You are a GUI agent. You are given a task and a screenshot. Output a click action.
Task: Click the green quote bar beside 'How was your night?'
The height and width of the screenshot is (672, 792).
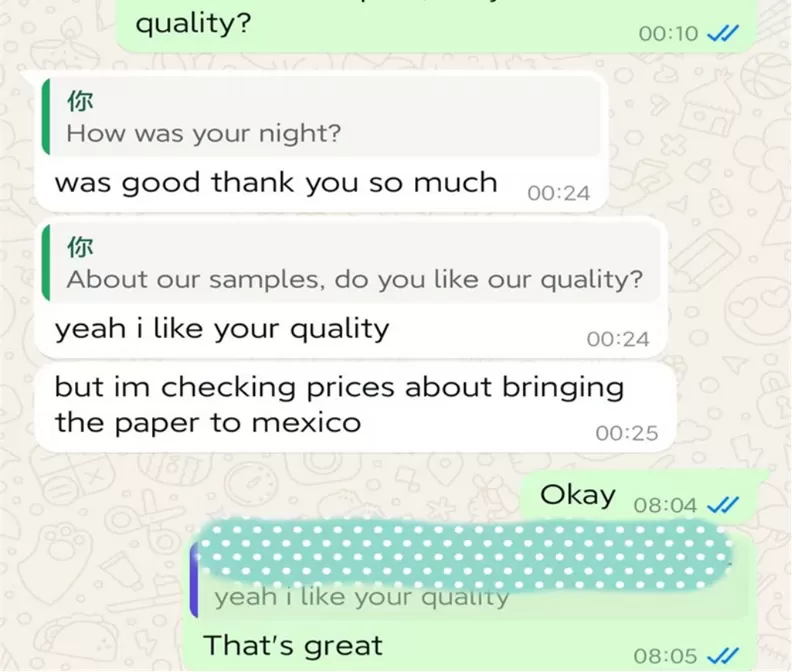tap(45, 117)
